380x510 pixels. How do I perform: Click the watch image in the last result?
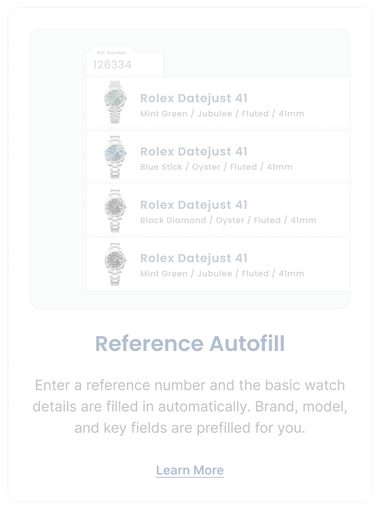tap(115, 263)
